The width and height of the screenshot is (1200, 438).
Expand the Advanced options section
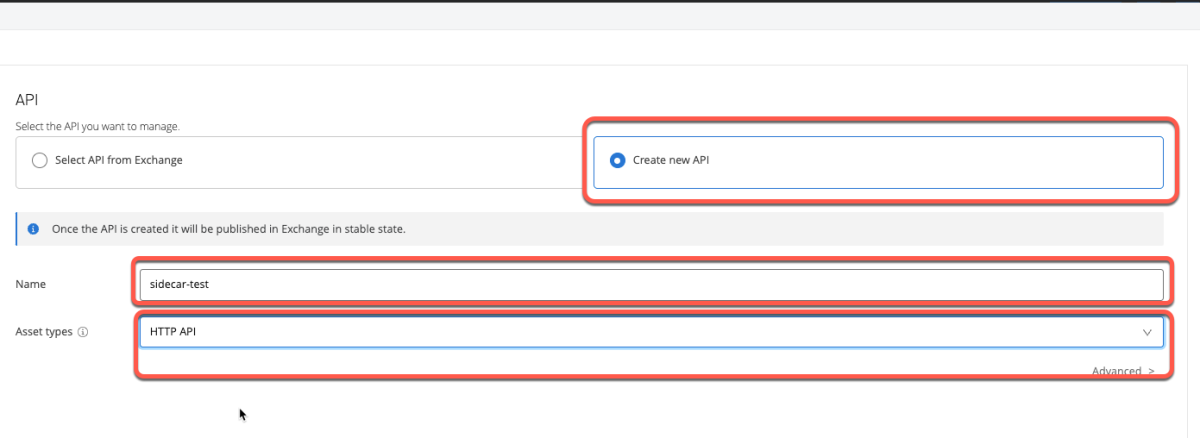[x=1123, y=371]
